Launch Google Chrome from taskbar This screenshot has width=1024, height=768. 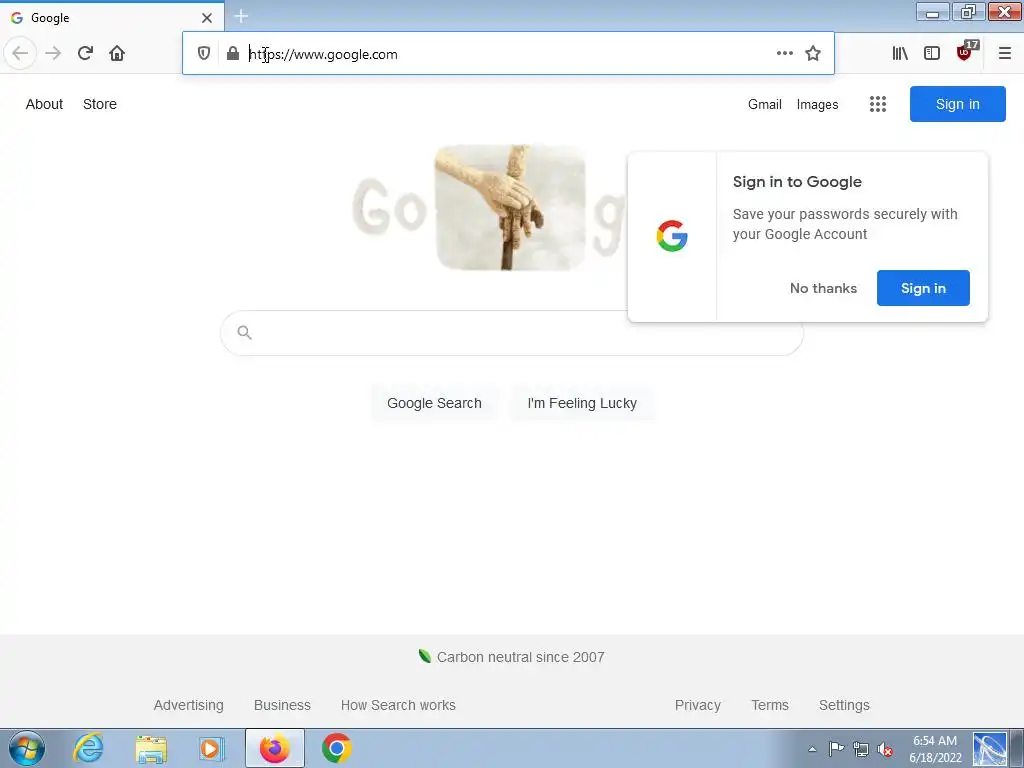[336, 748]
